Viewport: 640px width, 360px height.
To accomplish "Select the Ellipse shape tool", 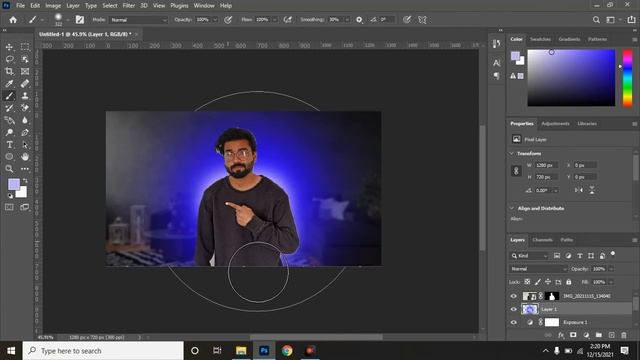I will click(9, 157).
